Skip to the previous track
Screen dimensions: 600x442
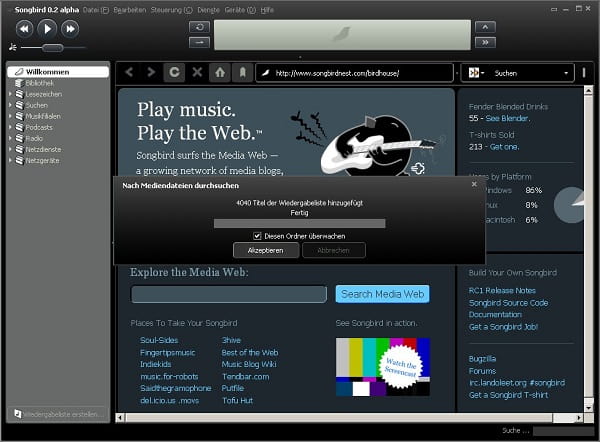point(24,28)
